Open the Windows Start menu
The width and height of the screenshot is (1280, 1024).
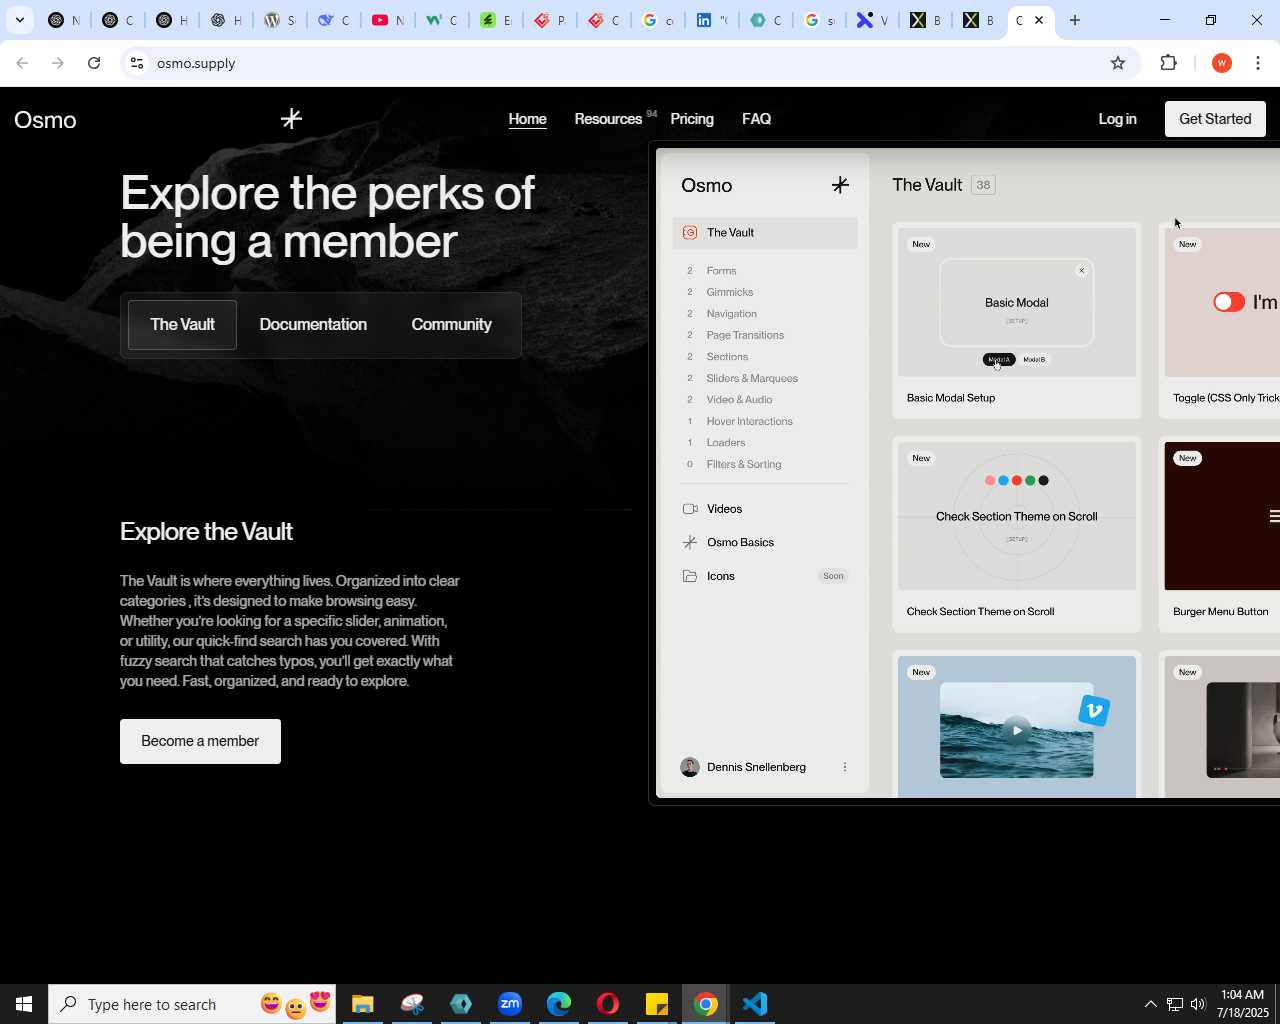24,1004
